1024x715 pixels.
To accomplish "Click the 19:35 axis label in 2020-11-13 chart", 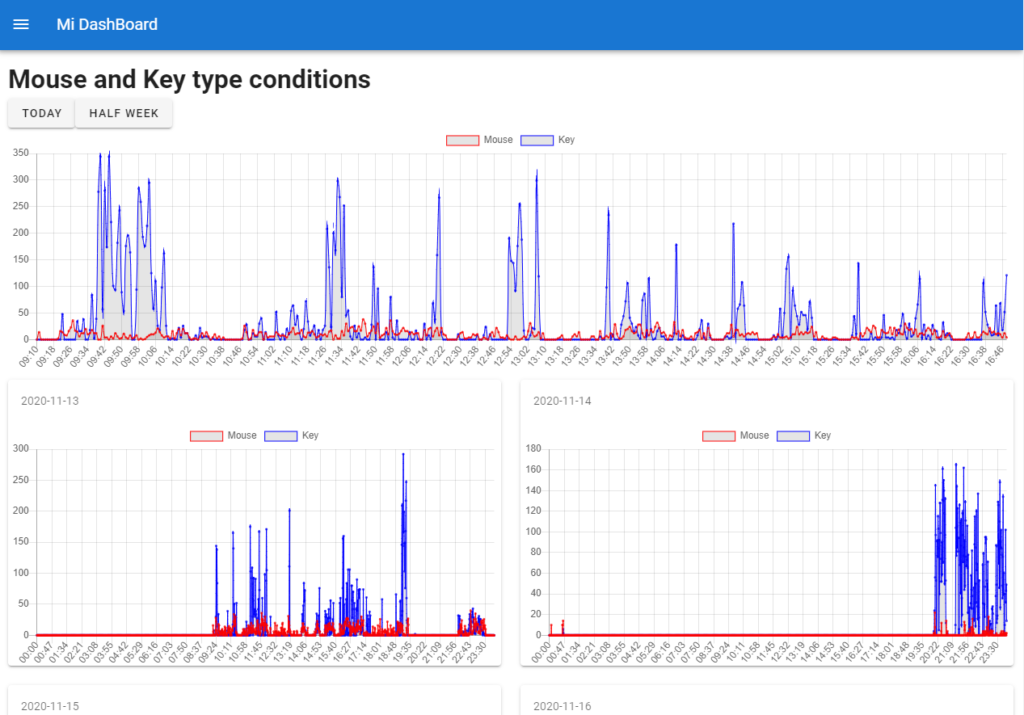I will coord(401,652).
